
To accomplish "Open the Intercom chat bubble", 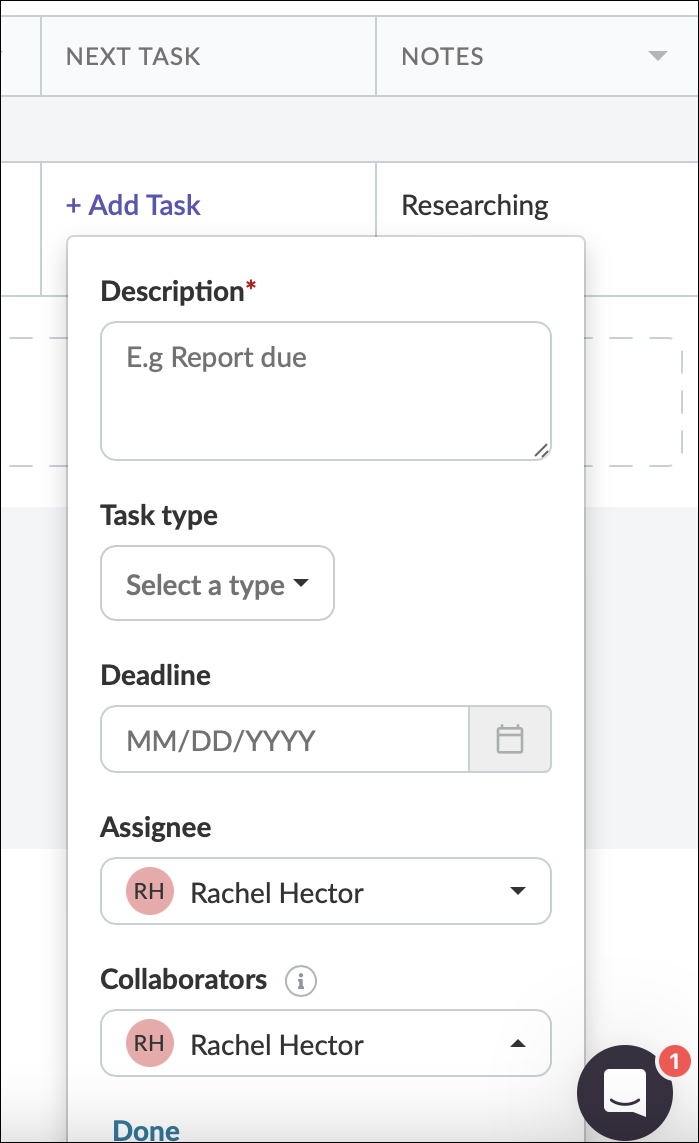I will pos(624,1092).
